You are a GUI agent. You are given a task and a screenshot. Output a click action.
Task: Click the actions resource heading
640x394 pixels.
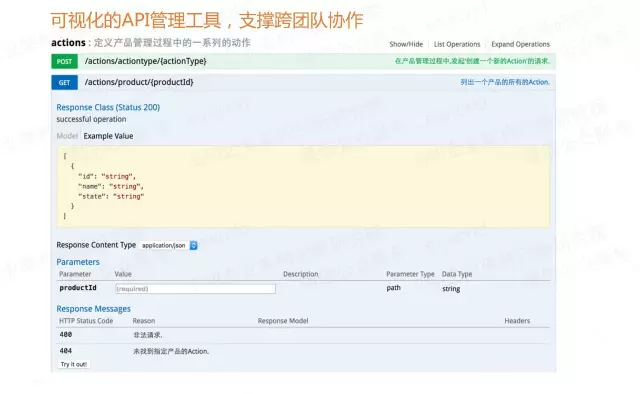(68, 42)
